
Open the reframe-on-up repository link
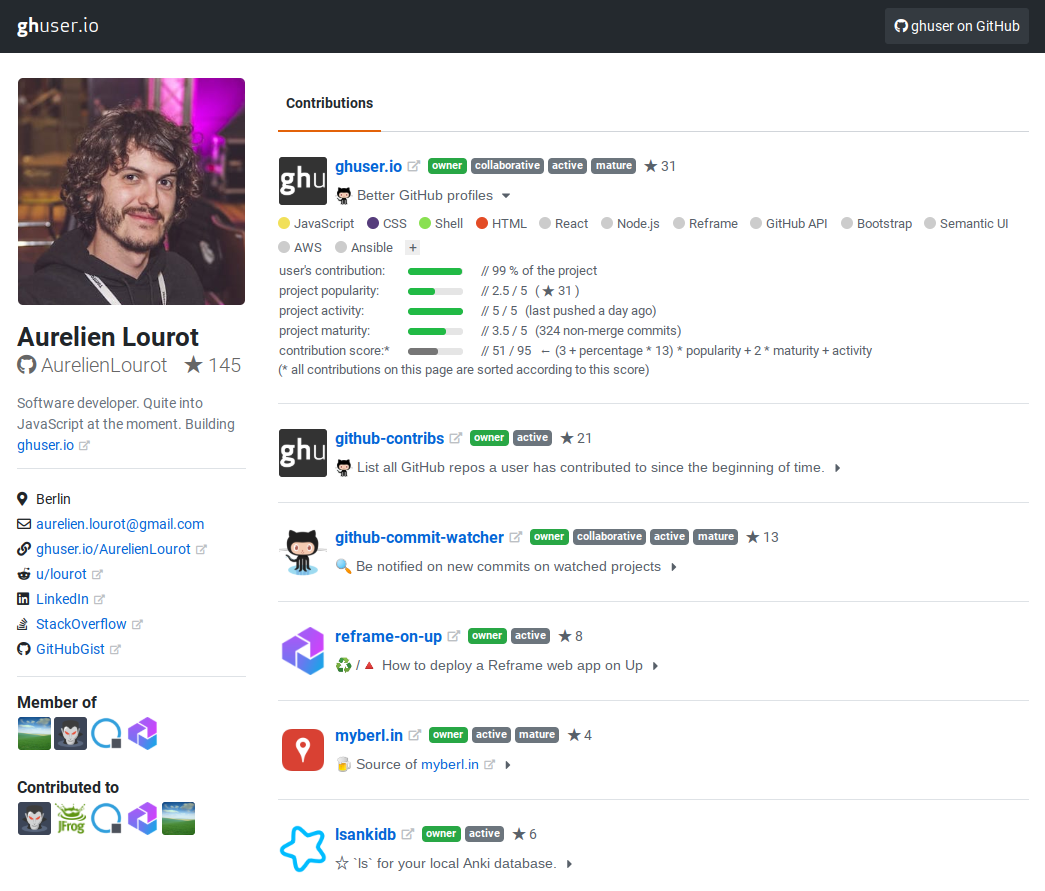[389, 636]
